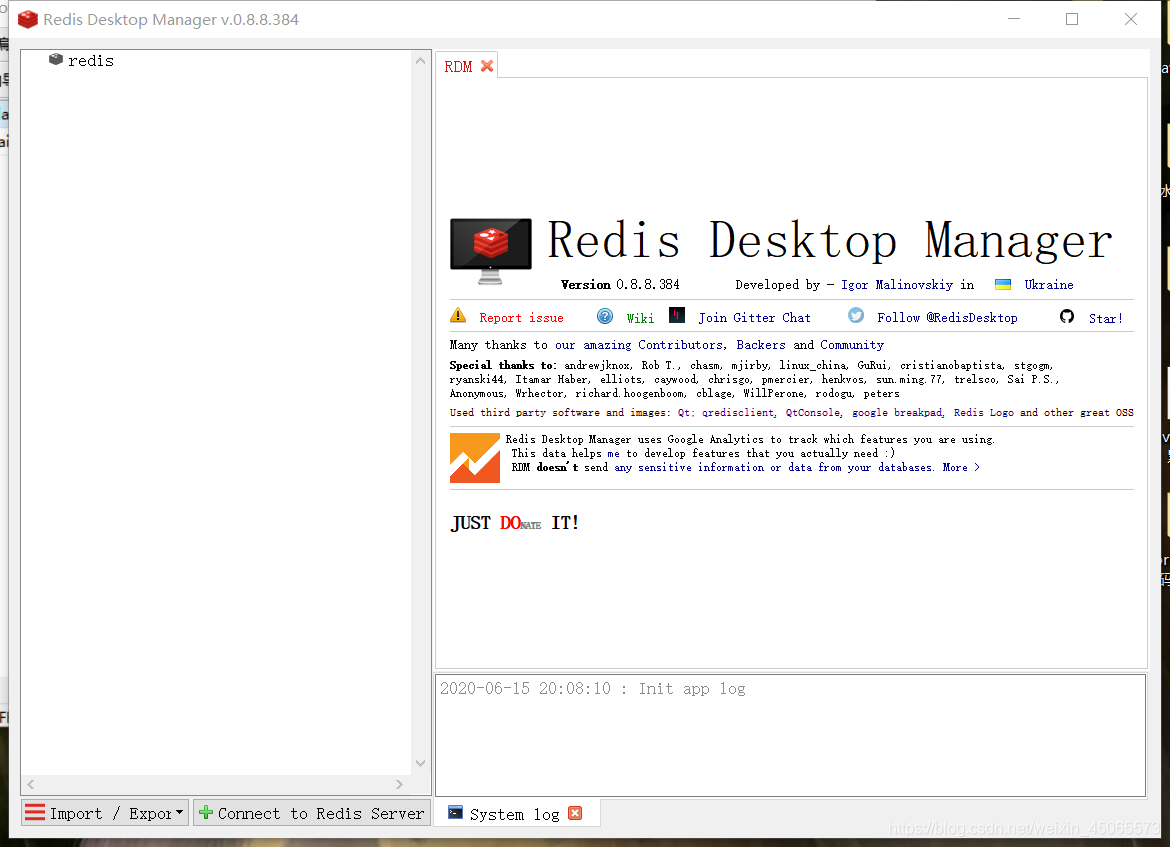Image resolution: width=1170 pixels, height=847 pixels.
Task: Minimize the Redis Desktop Manager window
Action: [x=1013, y=19]
